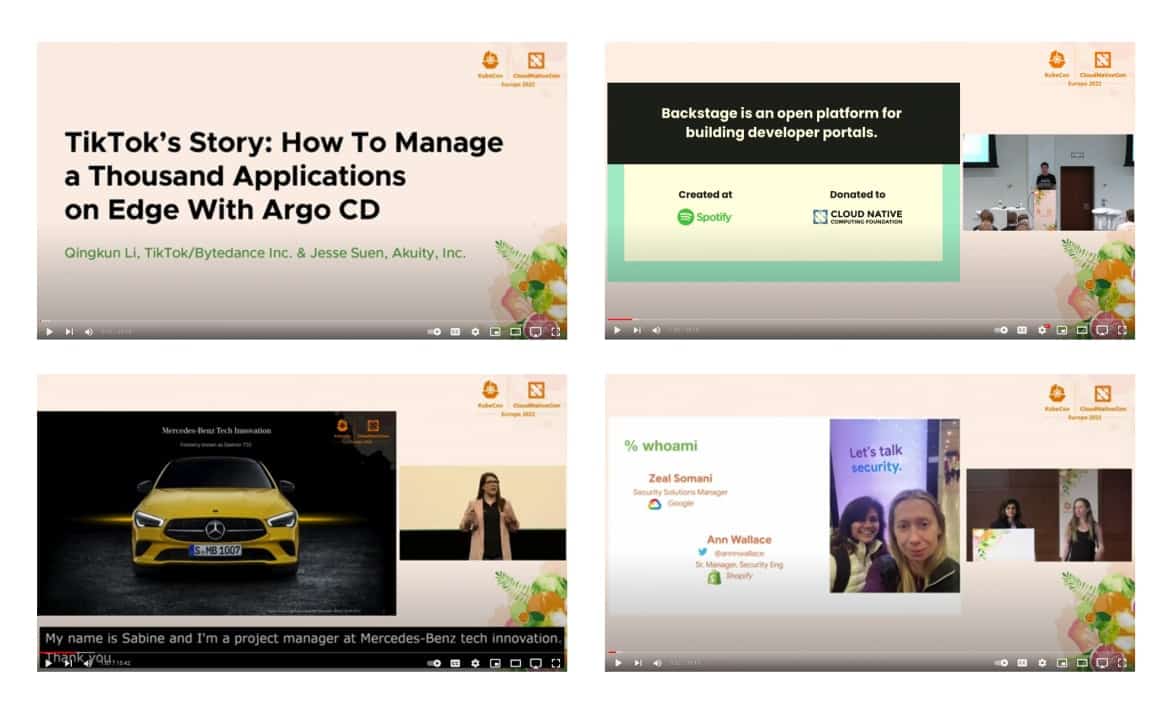The width and height of the screenshot is (1172, 708).
Task: Mute volume in the Mercedes-Benz player
Action: (89, 663)
